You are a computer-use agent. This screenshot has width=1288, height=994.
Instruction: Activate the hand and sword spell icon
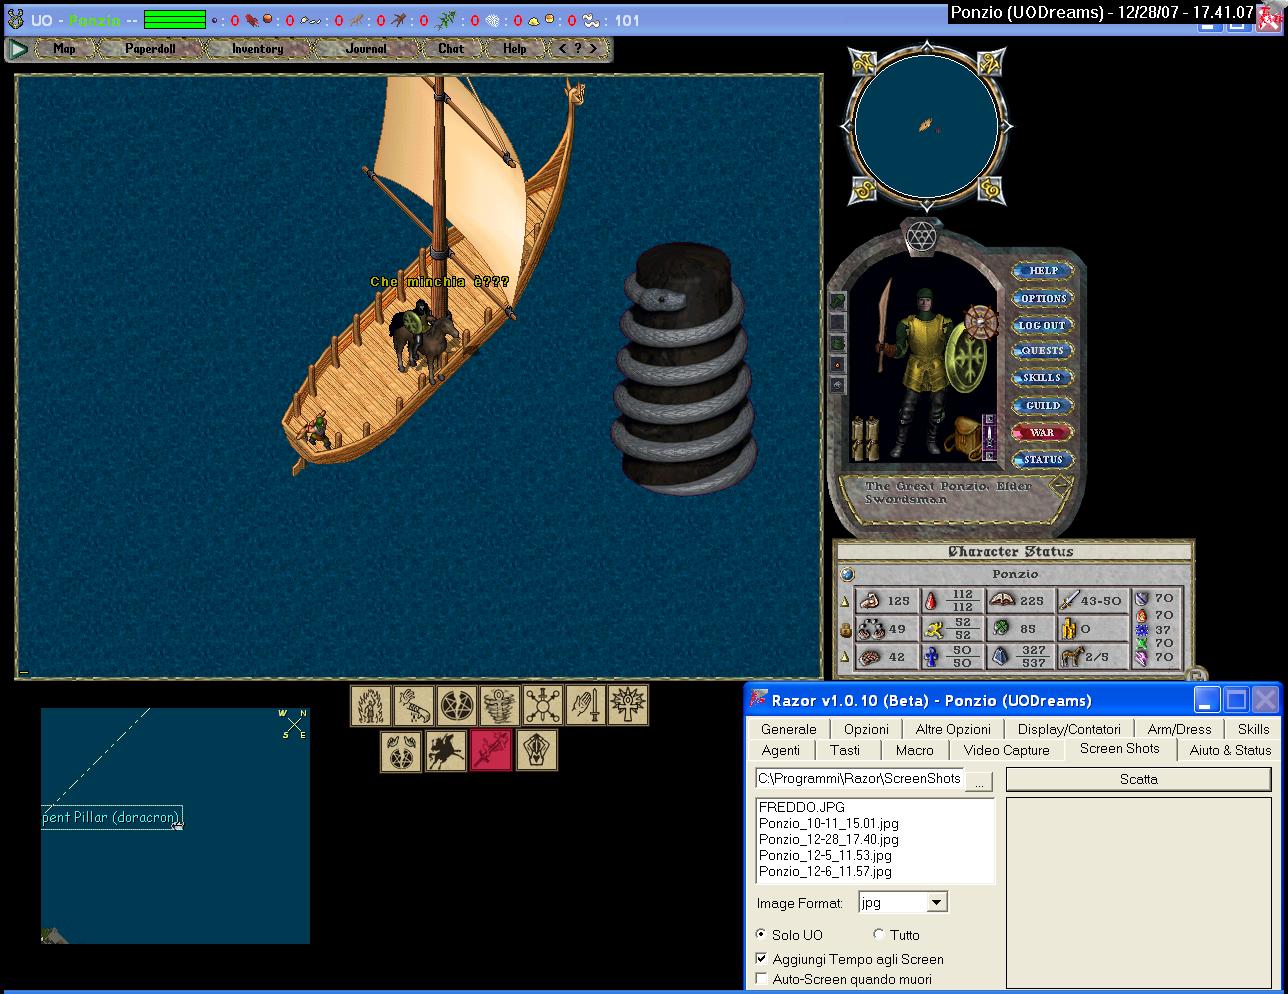[x=585, y=705]
